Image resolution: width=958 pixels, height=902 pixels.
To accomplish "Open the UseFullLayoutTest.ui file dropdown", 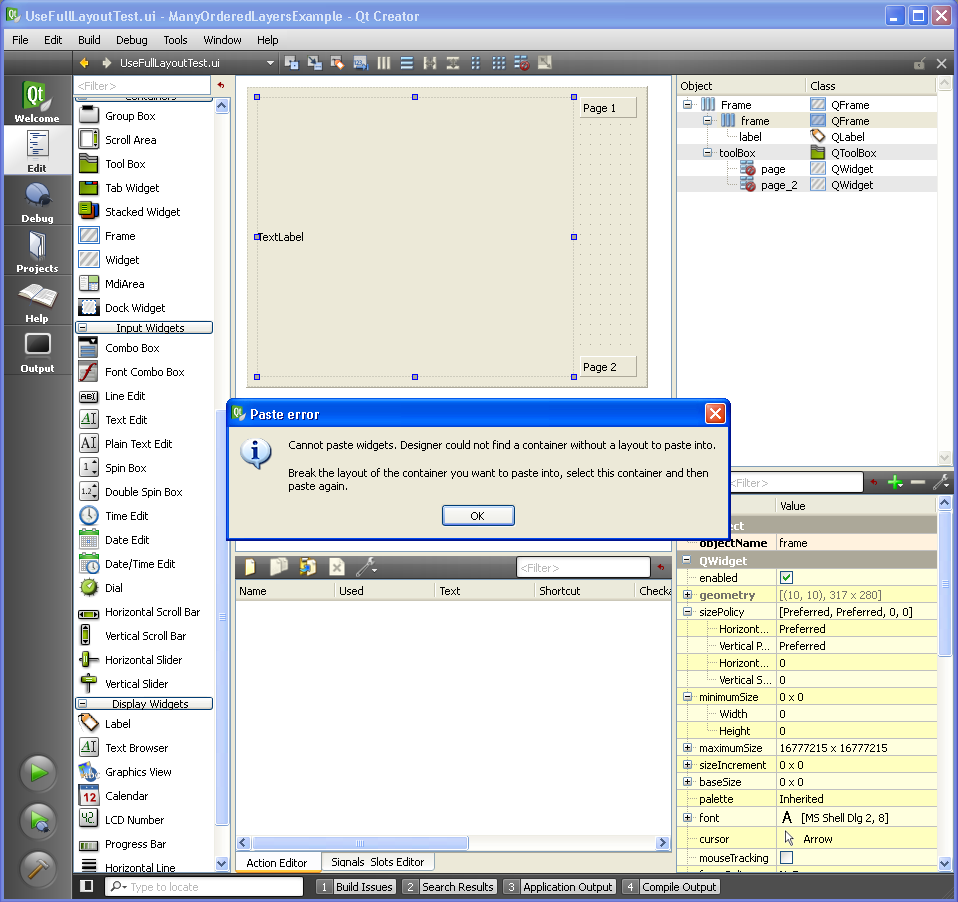I will [270, 63].
